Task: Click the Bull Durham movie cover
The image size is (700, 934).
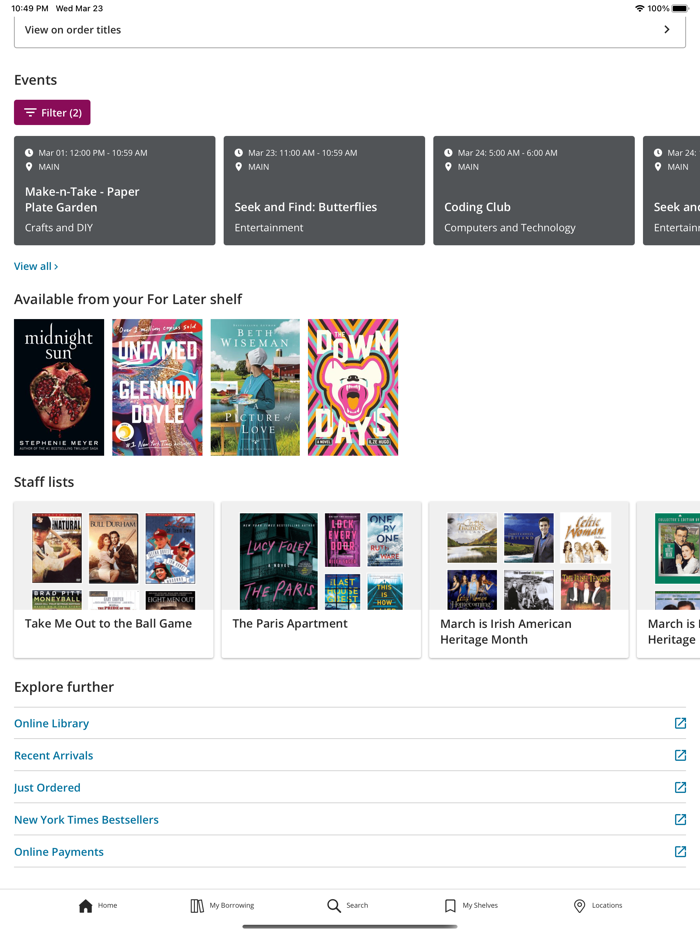Action: (113, 548)
